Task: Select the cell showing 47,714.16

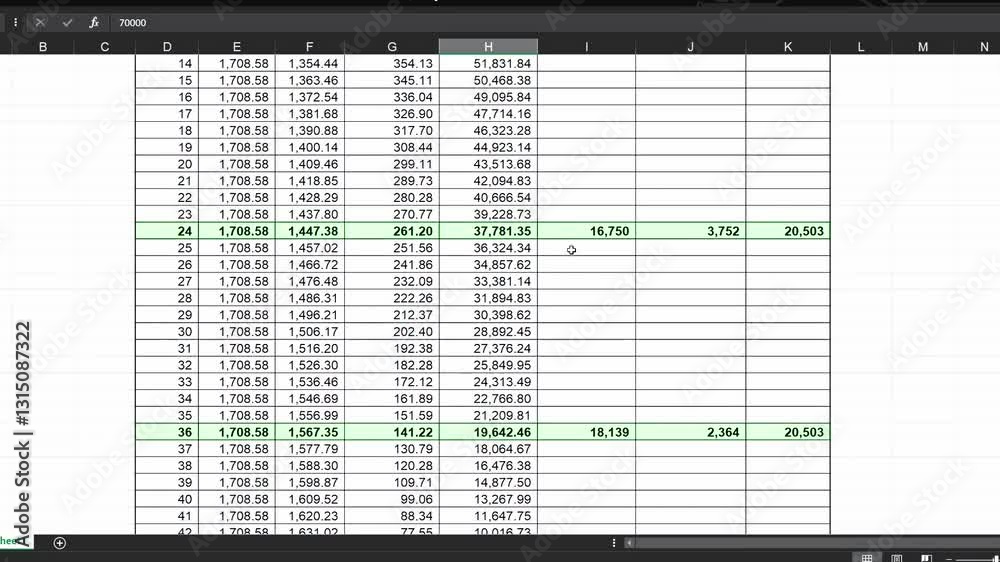Action: 489,114
